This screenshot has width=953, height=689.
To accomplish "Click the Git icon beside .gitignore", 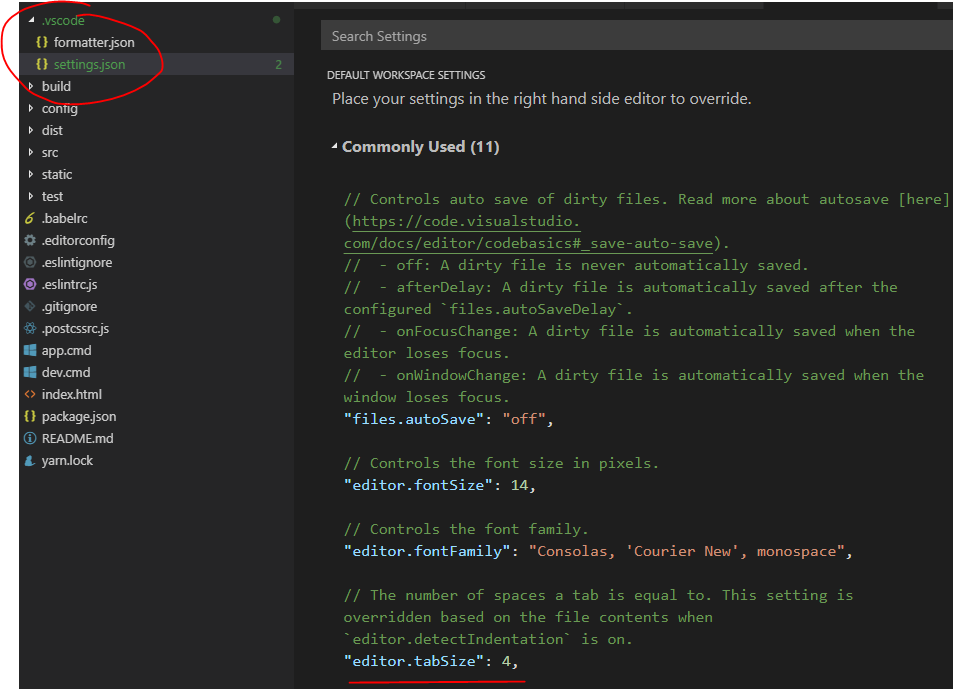I will (28, 306).
